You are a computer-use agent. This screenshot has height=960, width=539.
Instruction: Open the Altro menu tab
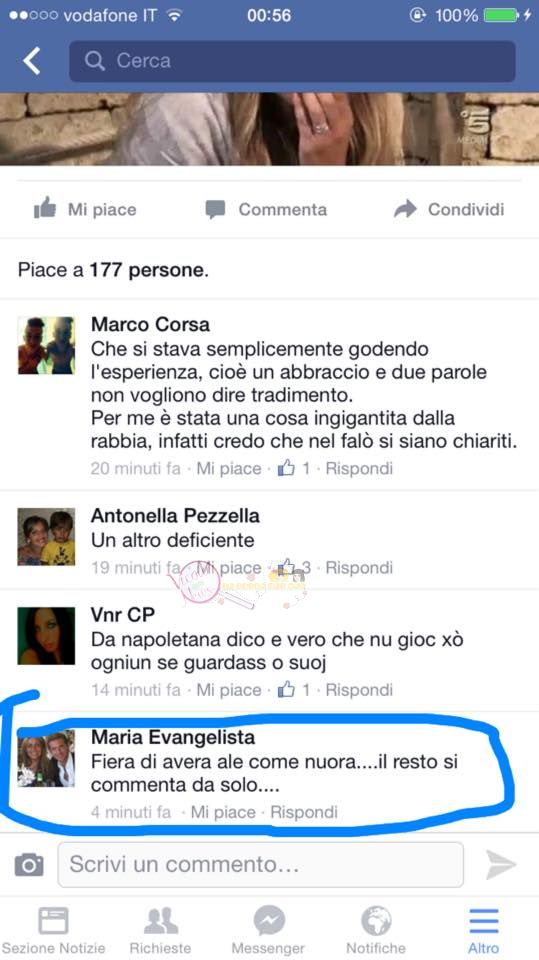click(484, 931)
